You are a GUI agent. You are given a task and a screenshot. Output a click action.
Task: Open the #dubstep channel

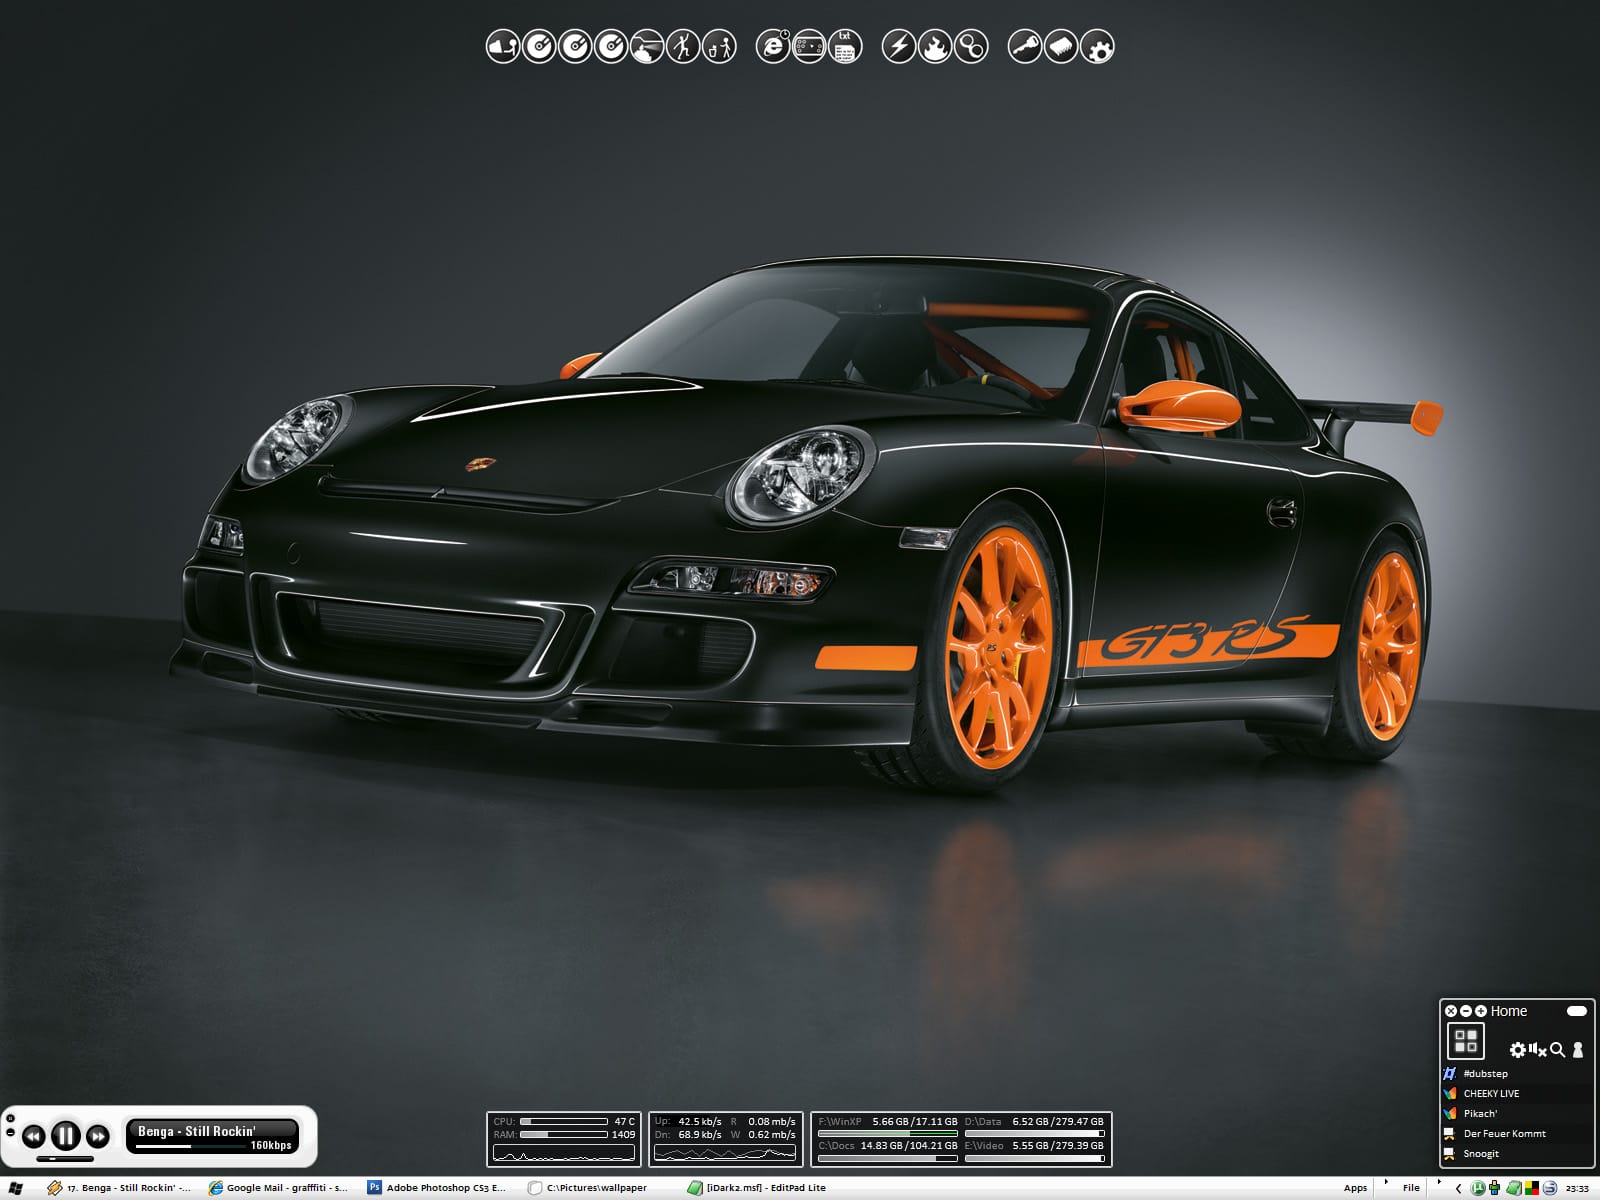coord(1517,1074)
